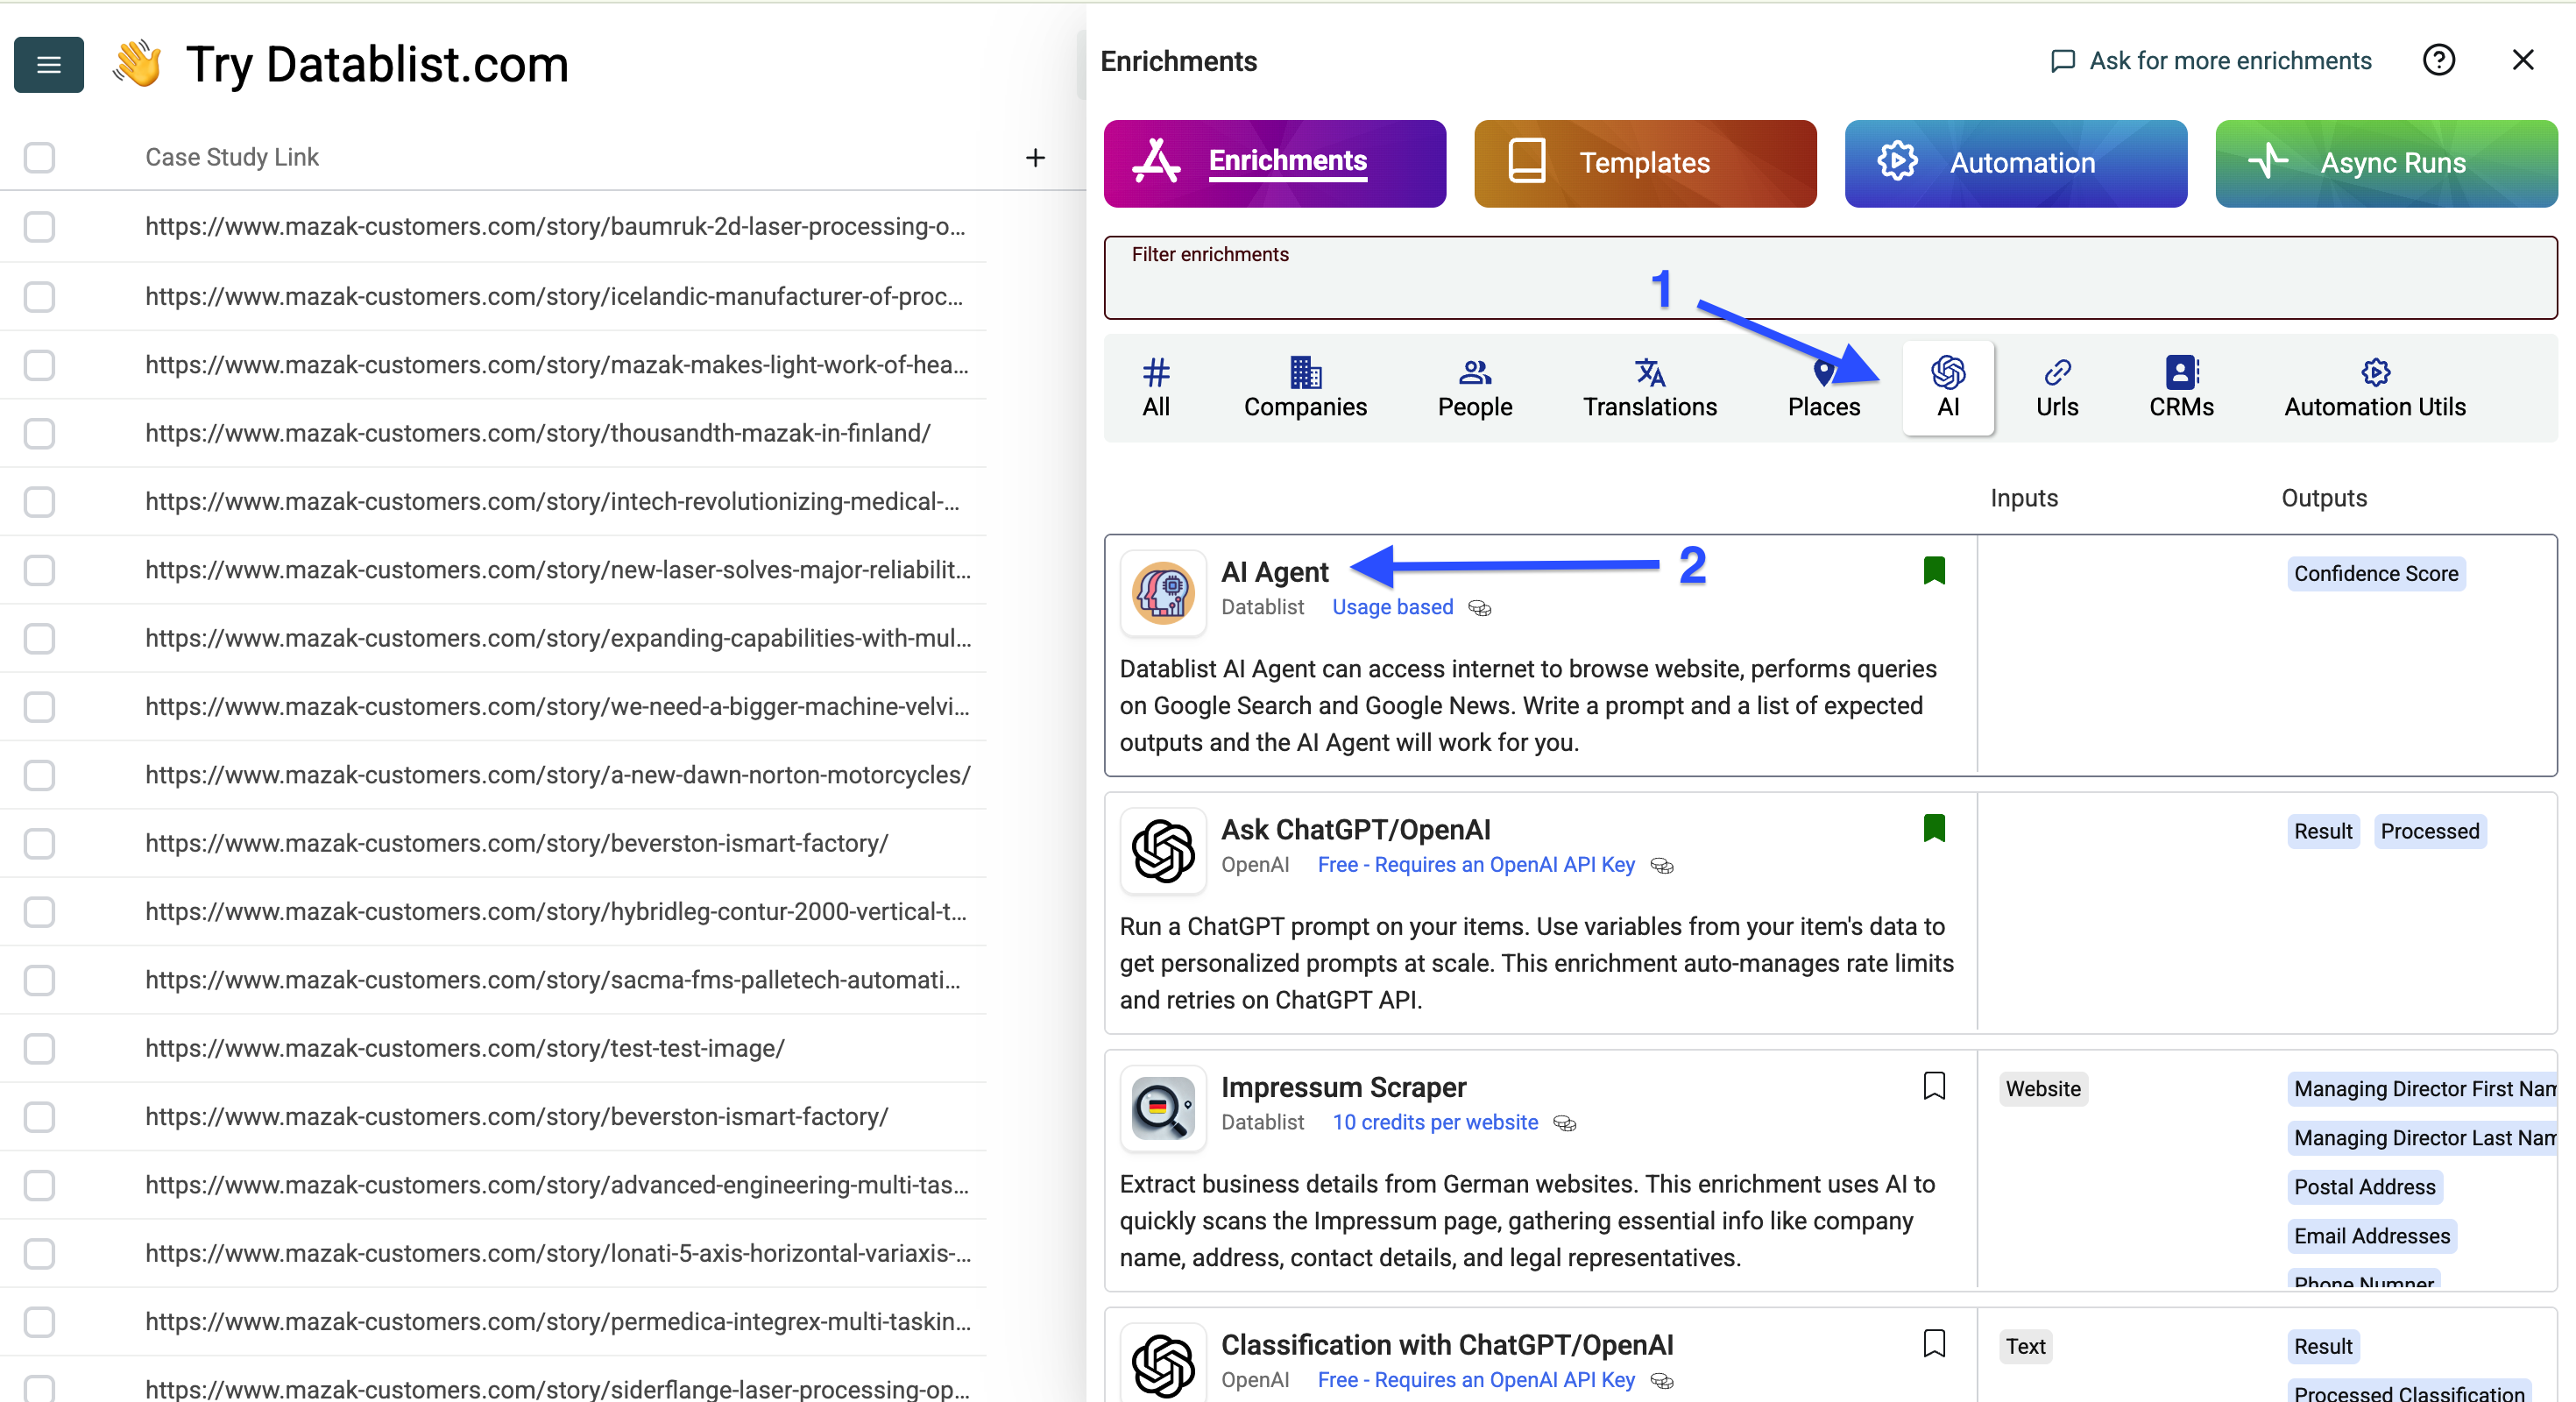Close the Enrichments panel
The width and height of the screenshot is (2576, 1402).
pyautogui.click(x=2523, y=60)
